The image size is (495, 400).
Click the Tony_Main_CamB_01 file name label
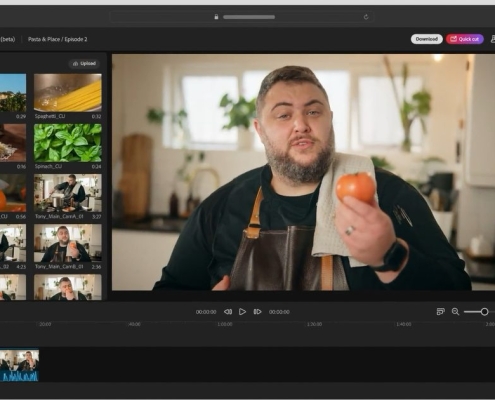[59, 267]
